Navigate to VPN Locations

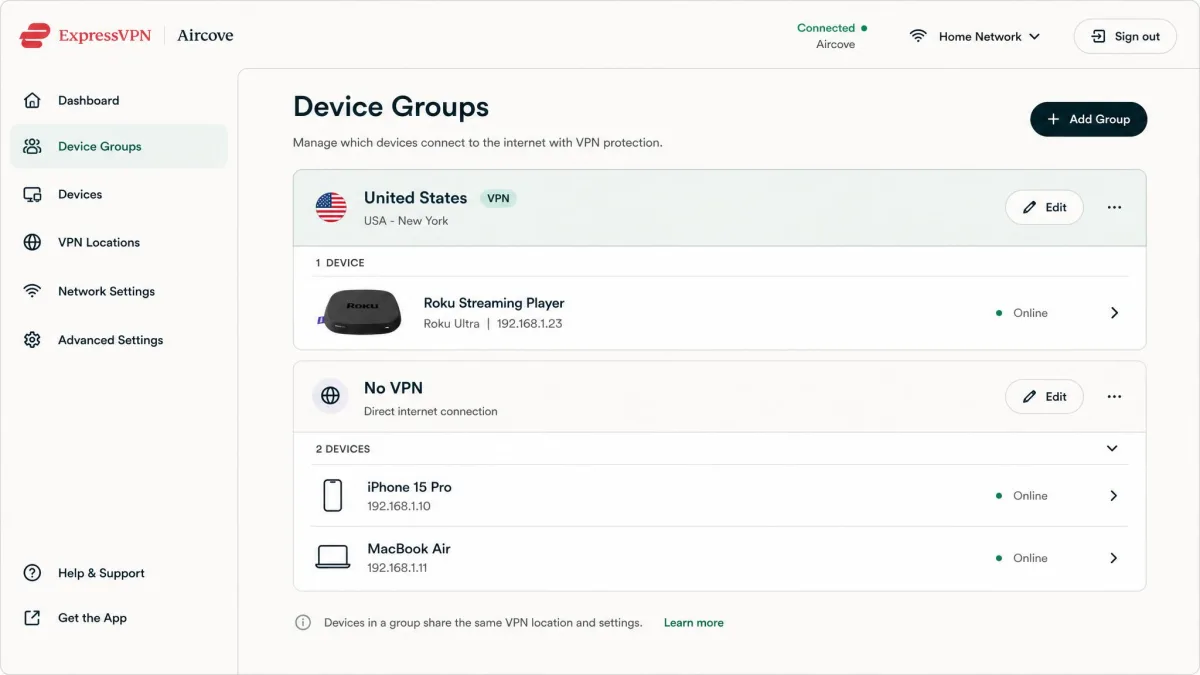119,242
